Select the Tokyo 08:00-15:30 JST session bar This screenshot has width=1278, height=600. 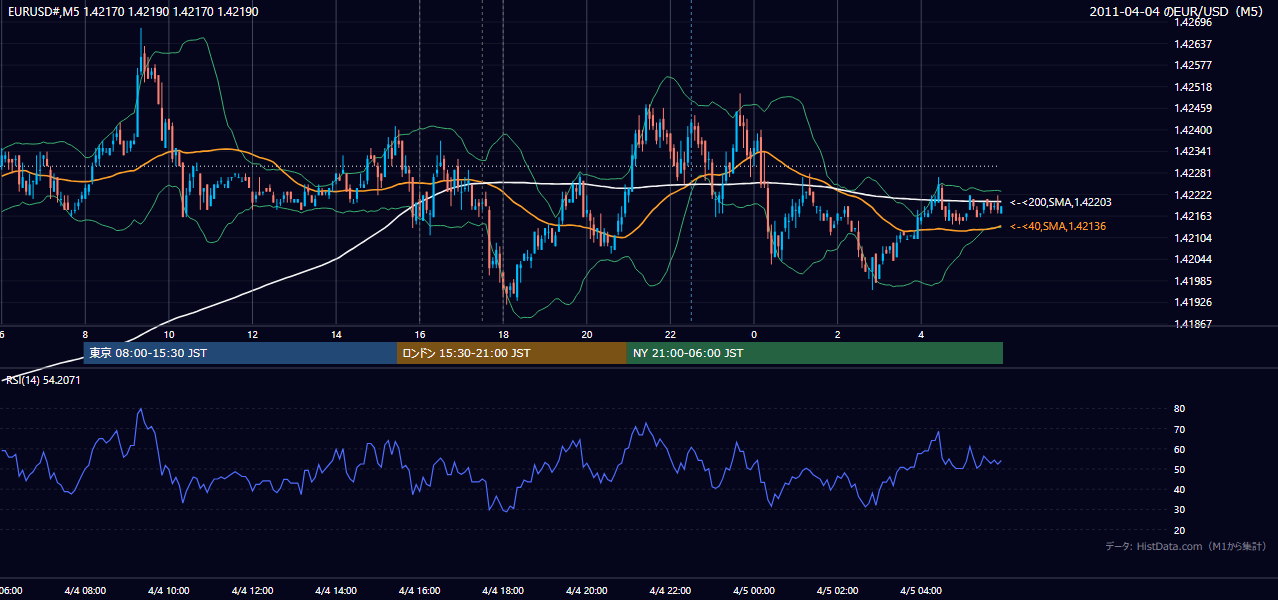tap(240, 353)
